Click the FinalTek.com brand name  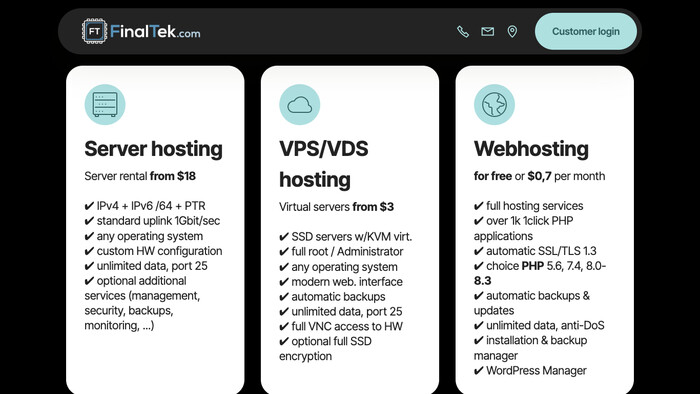(155, 31)
